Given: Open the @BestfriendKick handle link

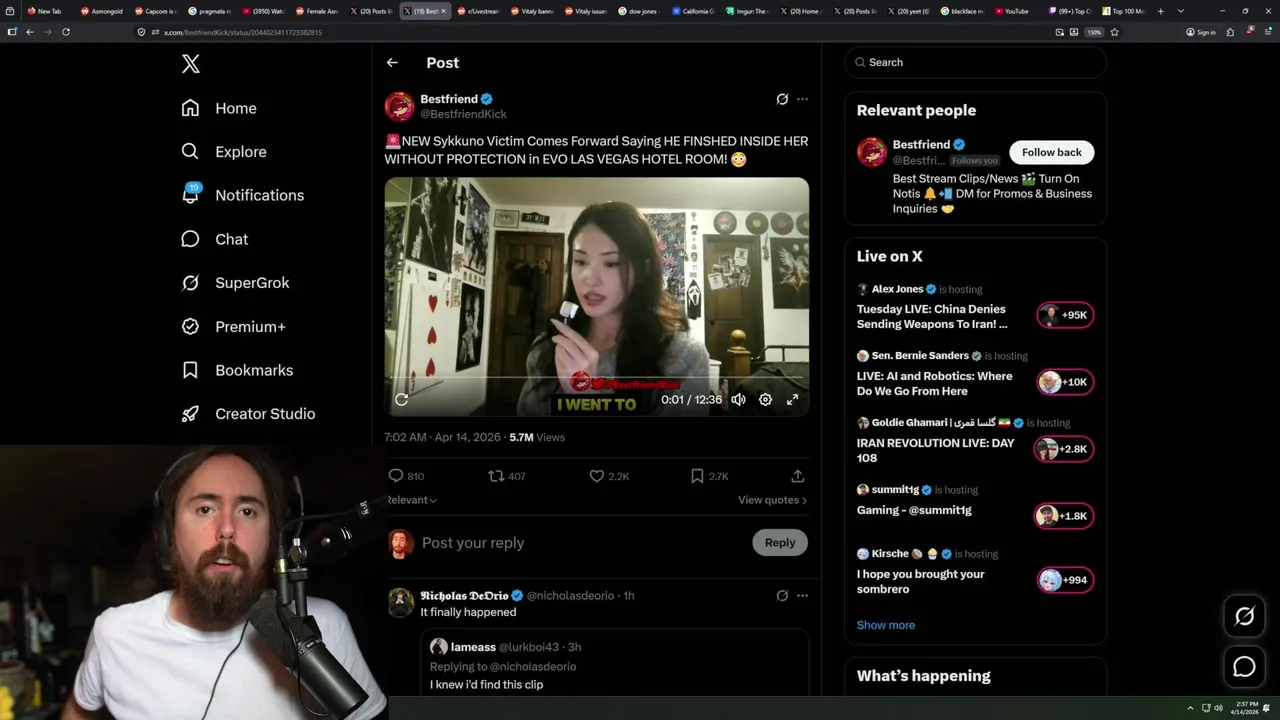Looking at the screenshot, I should click(463, 114).
